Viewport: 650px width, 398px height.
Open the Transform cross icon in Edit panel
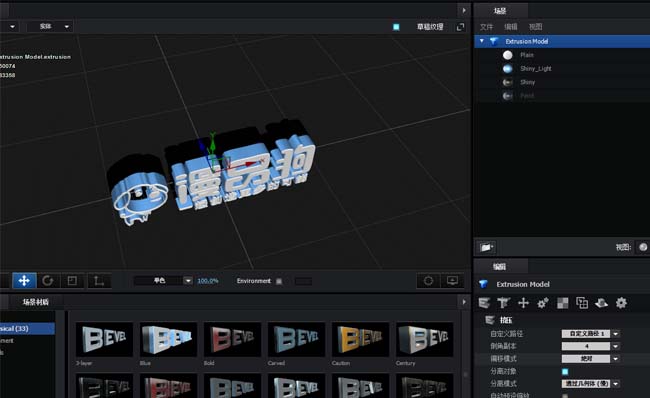[x=523, y=303]
